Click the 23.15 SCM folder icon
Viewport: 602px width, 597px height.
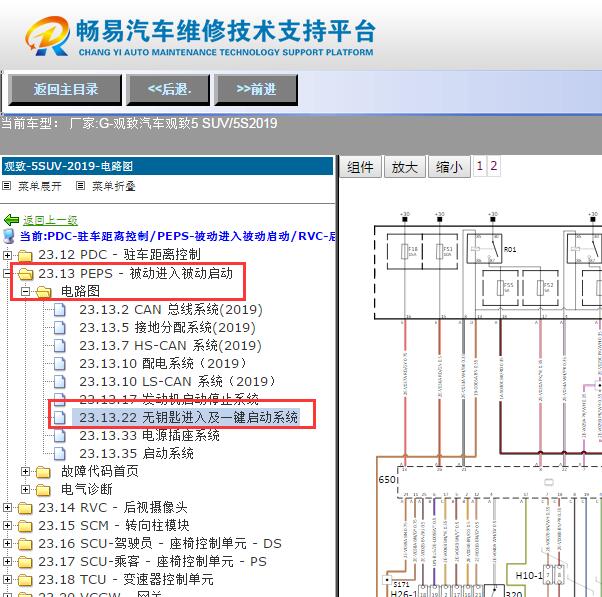coord(25,526)
